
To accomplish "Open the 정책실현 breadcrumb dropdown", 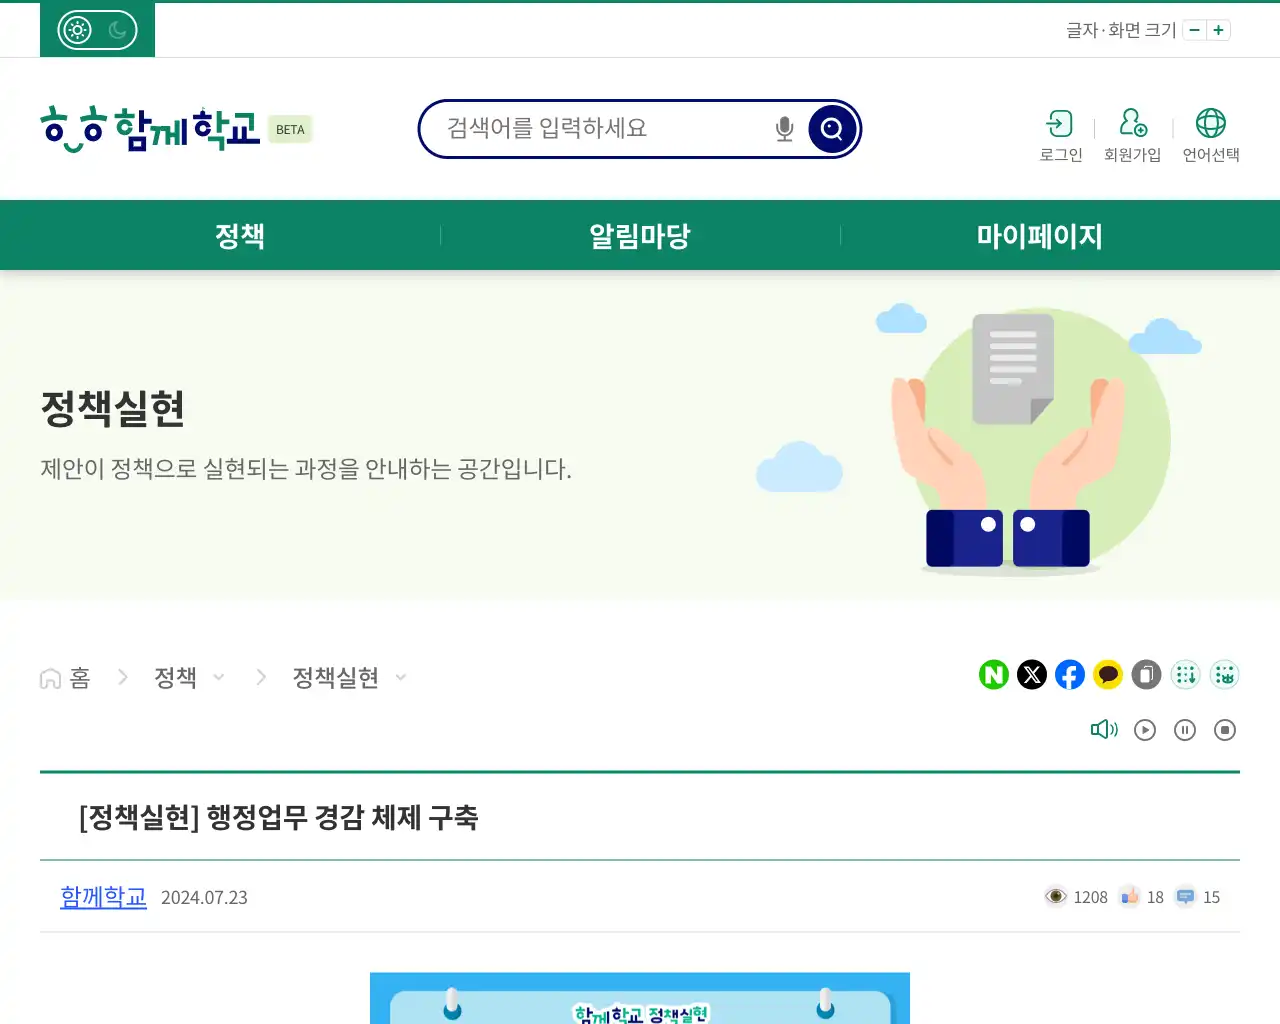I will click(x=401, y=677).
